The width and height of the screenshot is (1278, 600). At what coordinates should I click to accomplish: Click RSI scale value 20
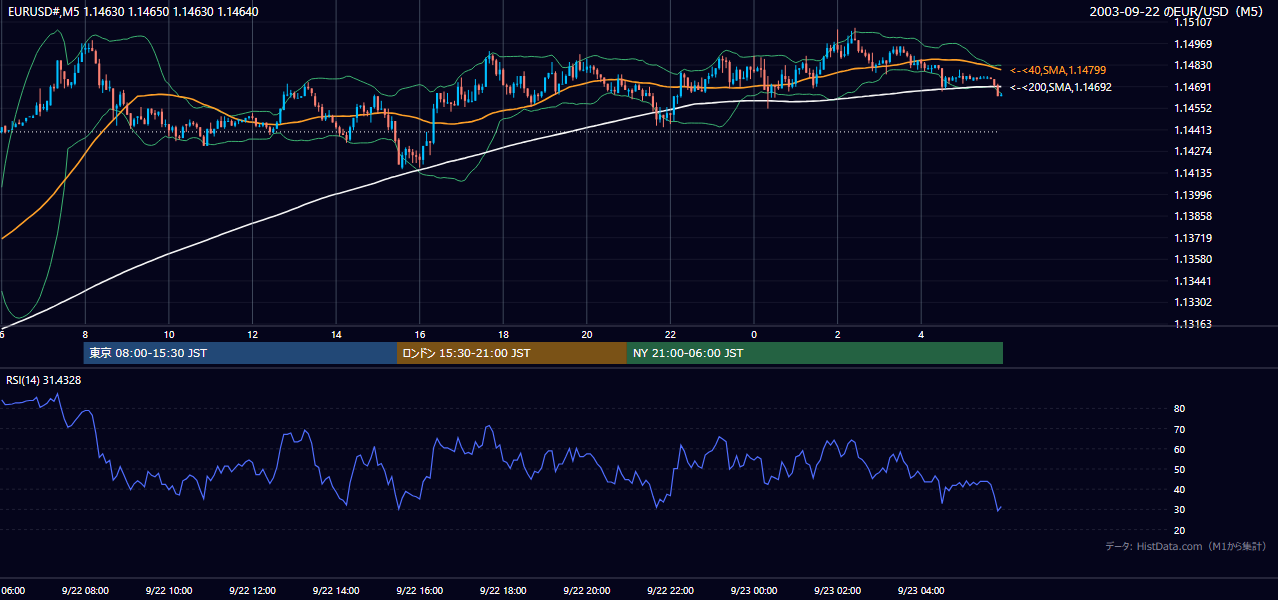[x=1180, y=530]
